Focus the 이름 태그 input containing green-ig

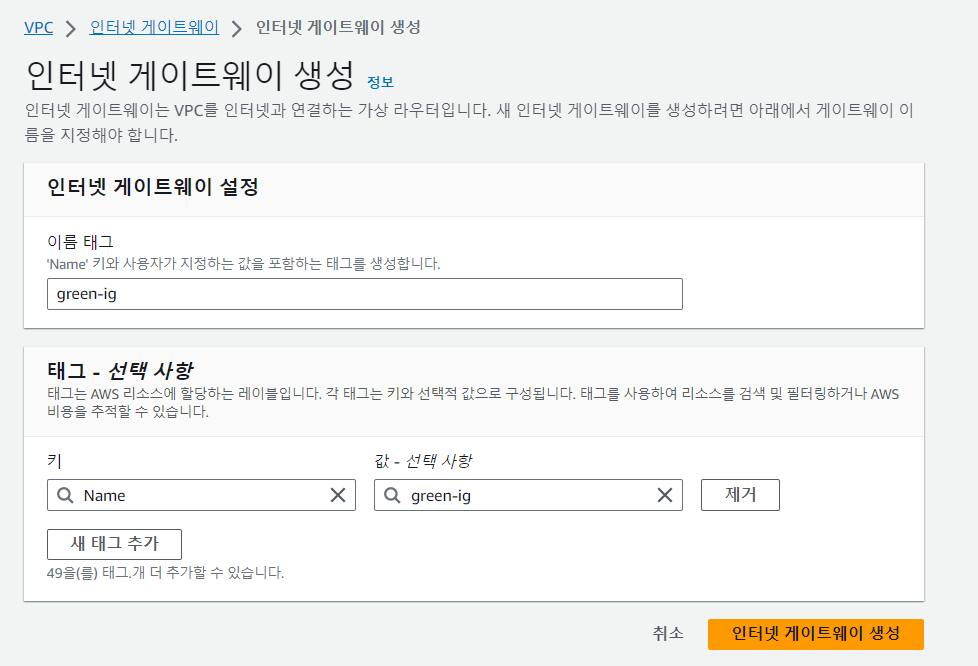pyautogui.click(x=365, y=294)
